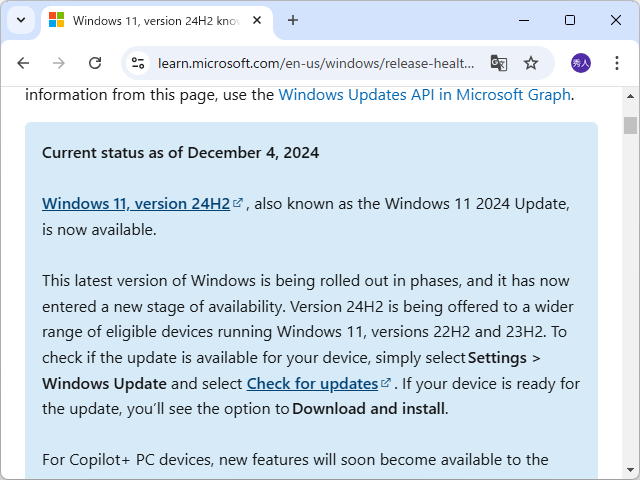Open the tab search dropdown chevron
This screenshot has height=480, width=640.
click(x=21, y=20)
